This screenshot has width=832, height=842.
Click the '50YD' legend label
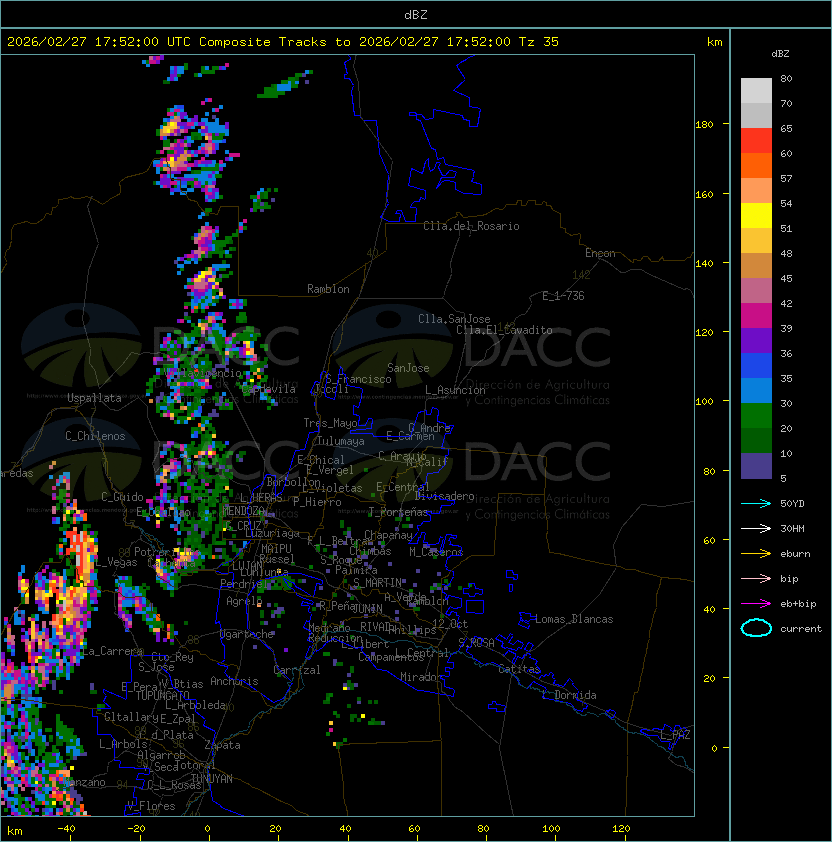792,503
